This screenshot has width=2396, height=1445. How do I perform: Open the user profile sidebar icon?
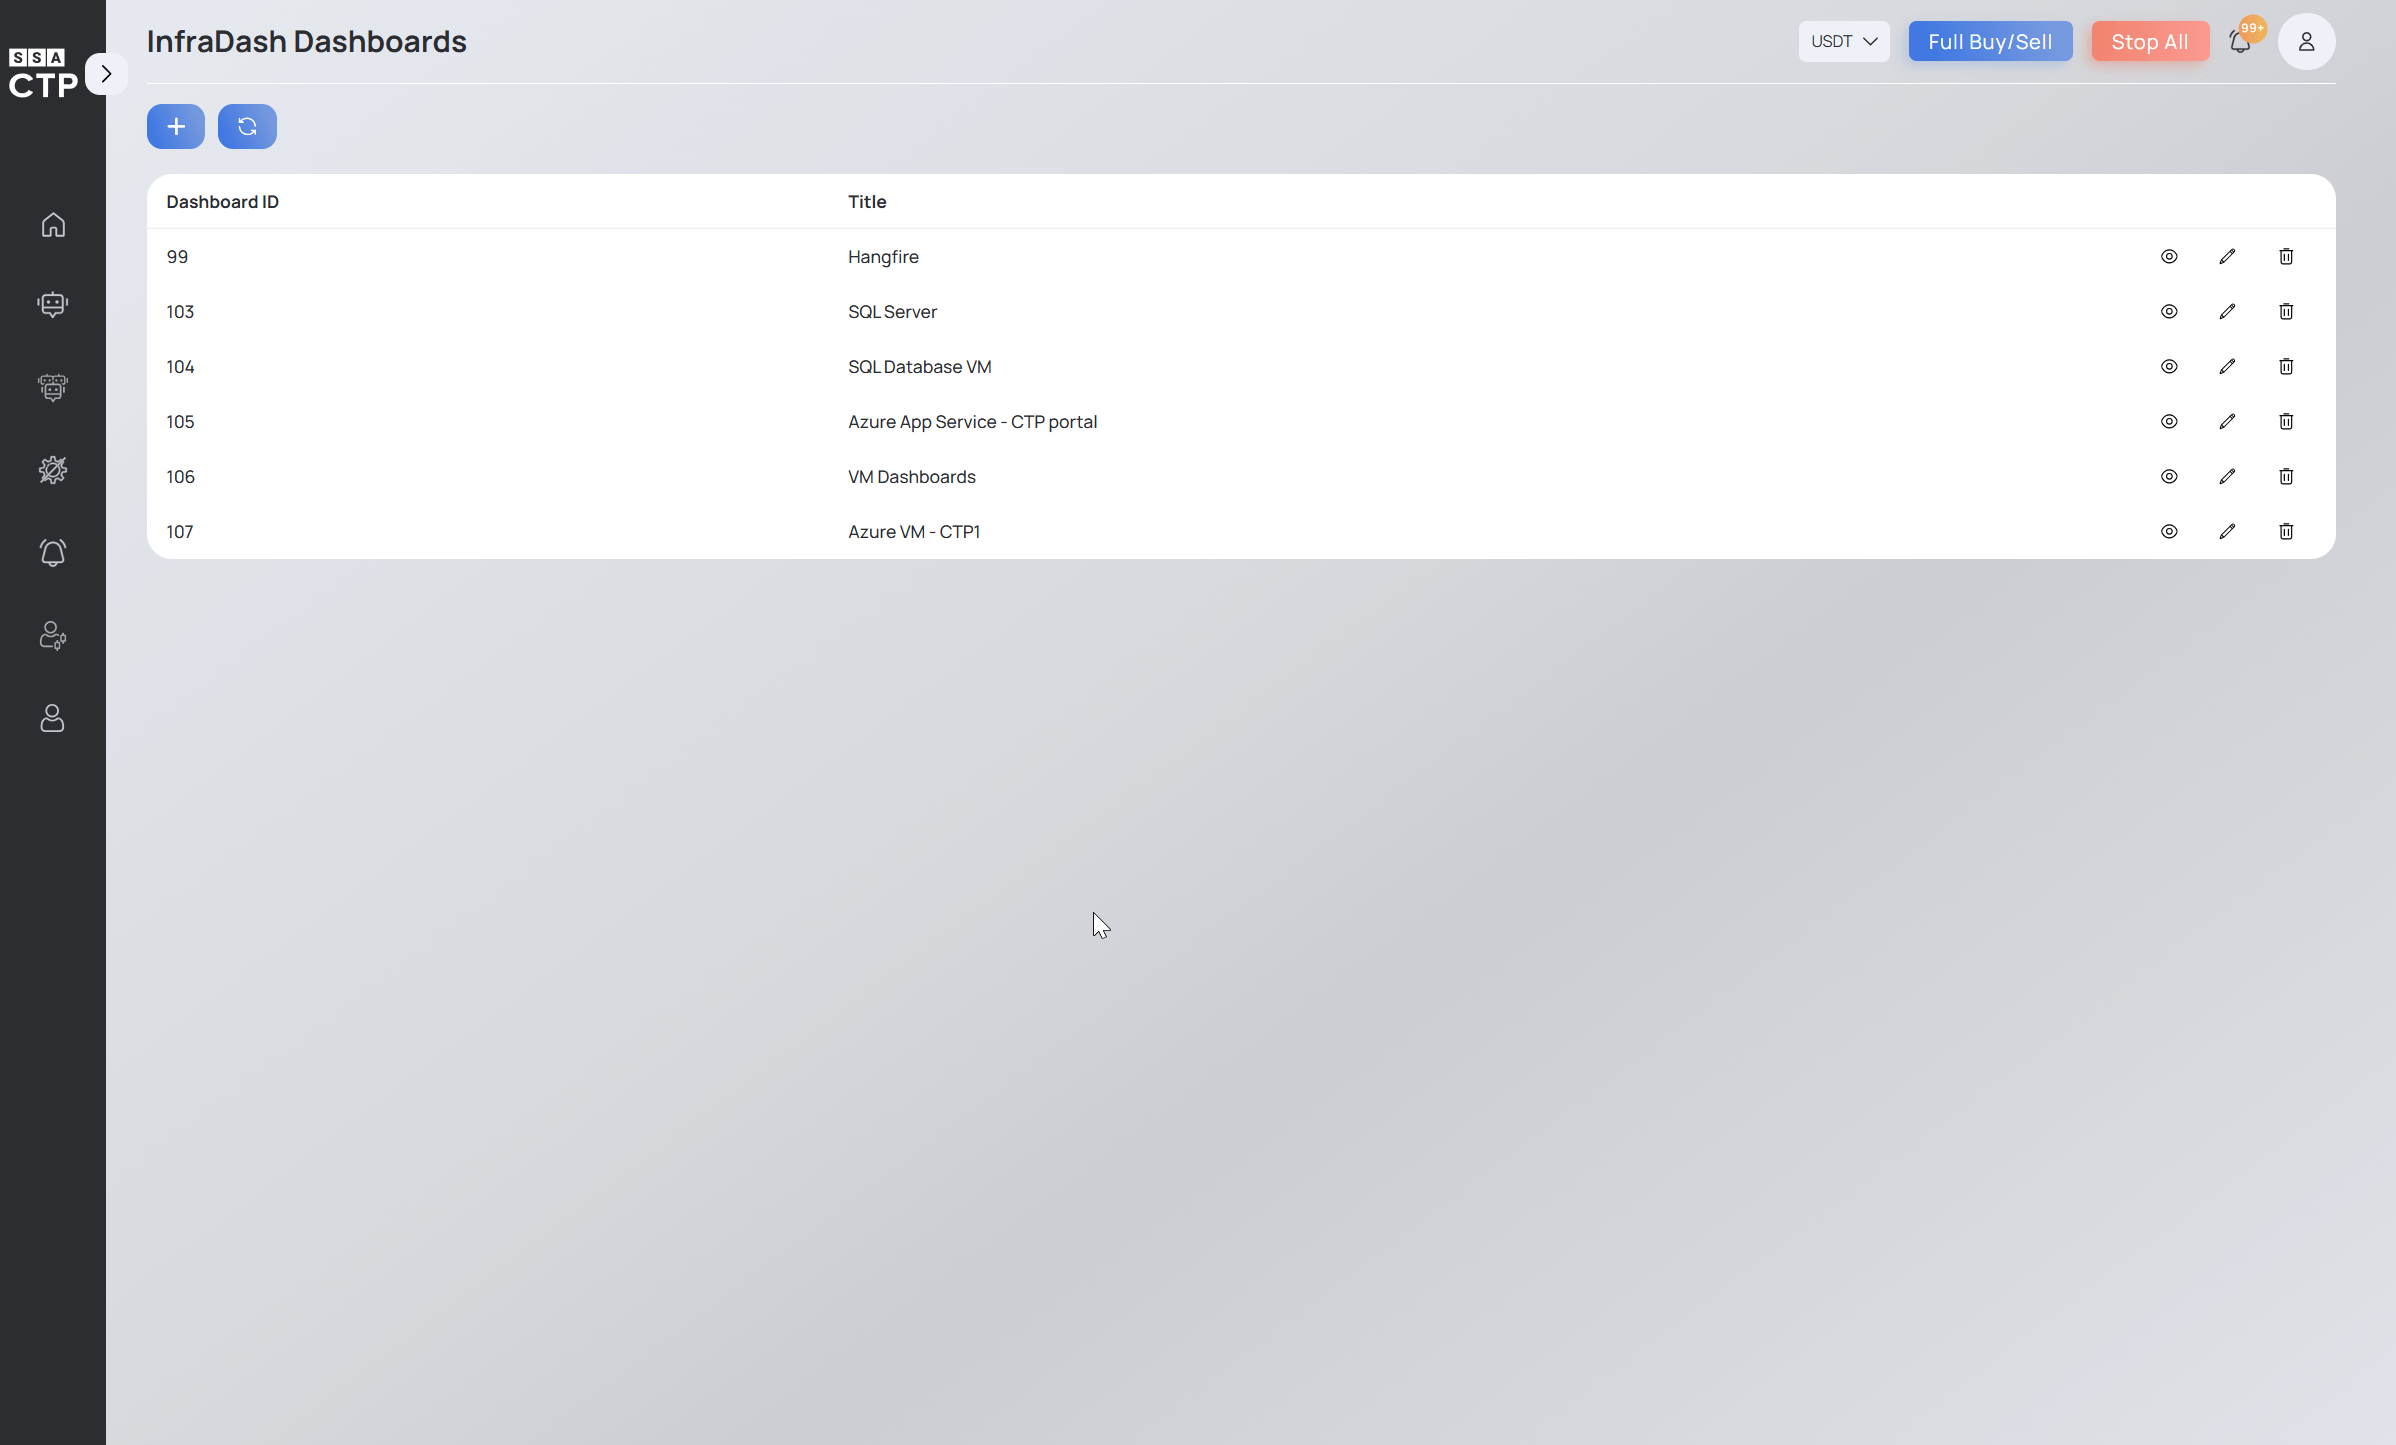click(53, 718)
